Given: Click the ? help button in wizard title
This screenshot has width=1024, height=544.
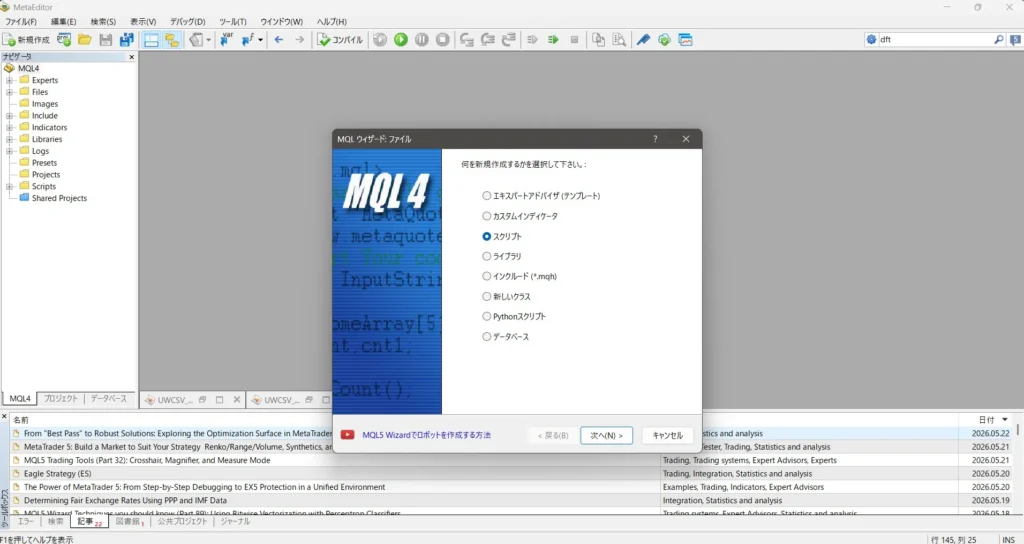Looking at the screenshot, I should click(655, 138).
